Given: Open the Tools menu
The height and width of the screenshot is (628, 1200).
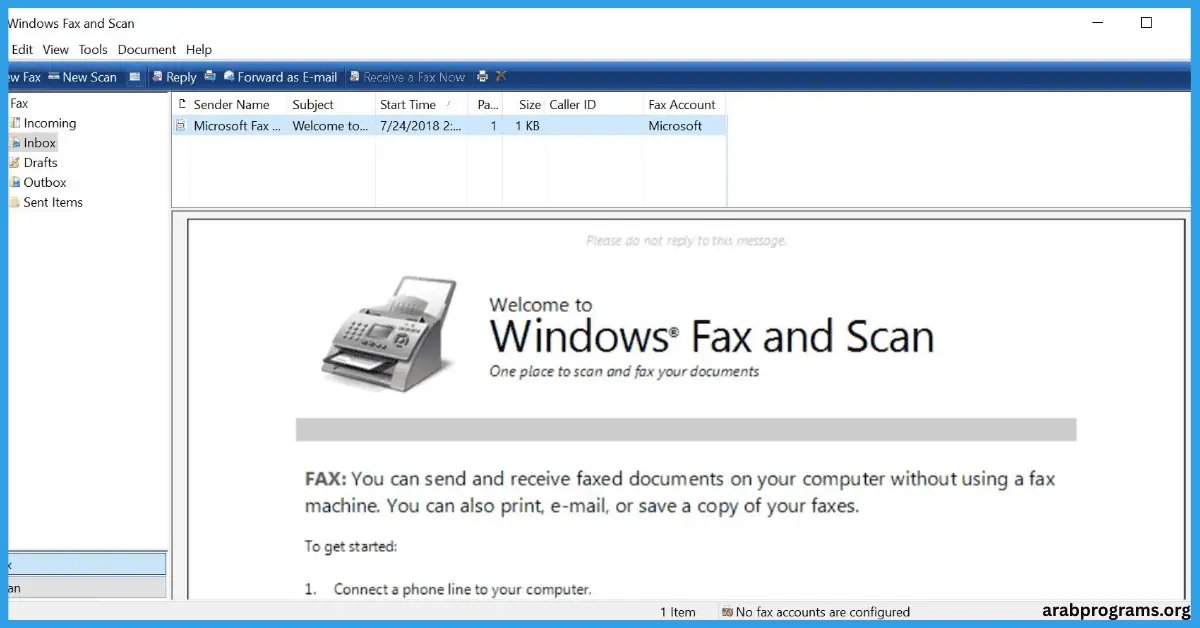Looking at the screenshot, I should [93, 50].
